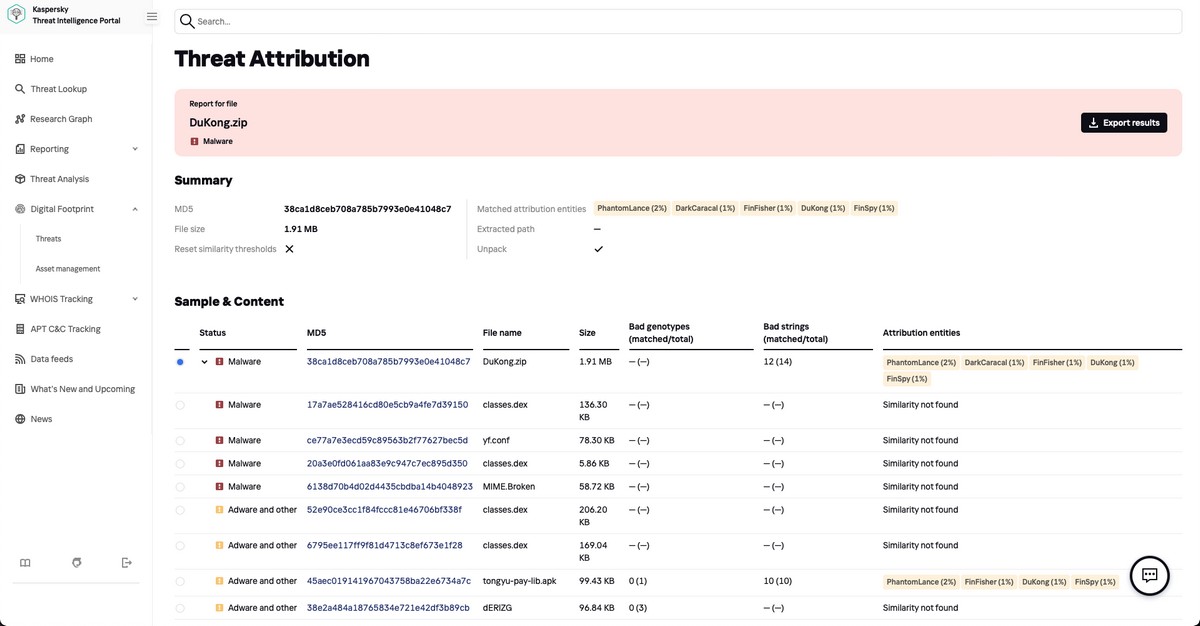Click the dERIZG file name

point(498,608)
